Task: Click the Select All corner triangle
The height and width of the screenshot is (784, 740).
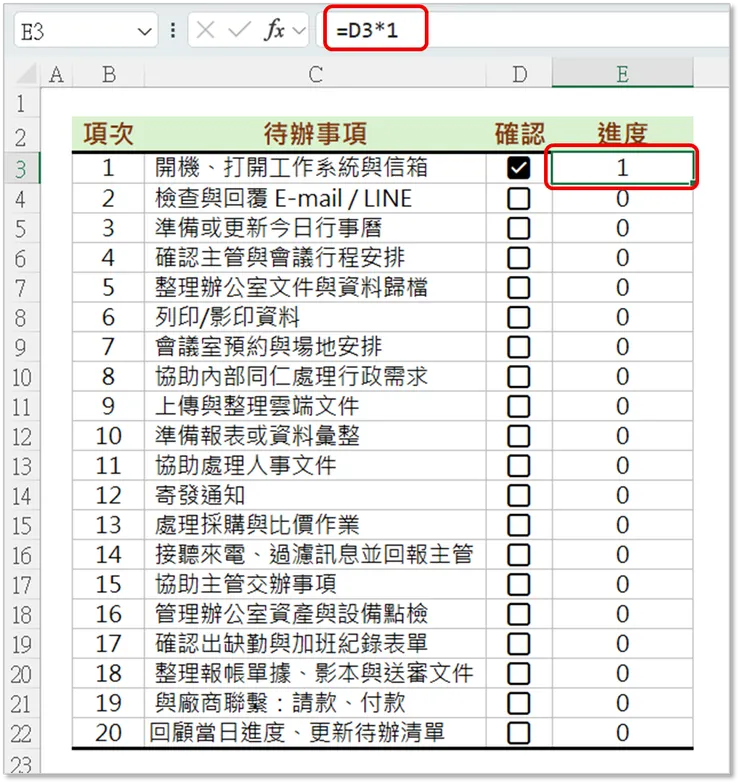Action: pyautogui.click(x=26, y=74)
